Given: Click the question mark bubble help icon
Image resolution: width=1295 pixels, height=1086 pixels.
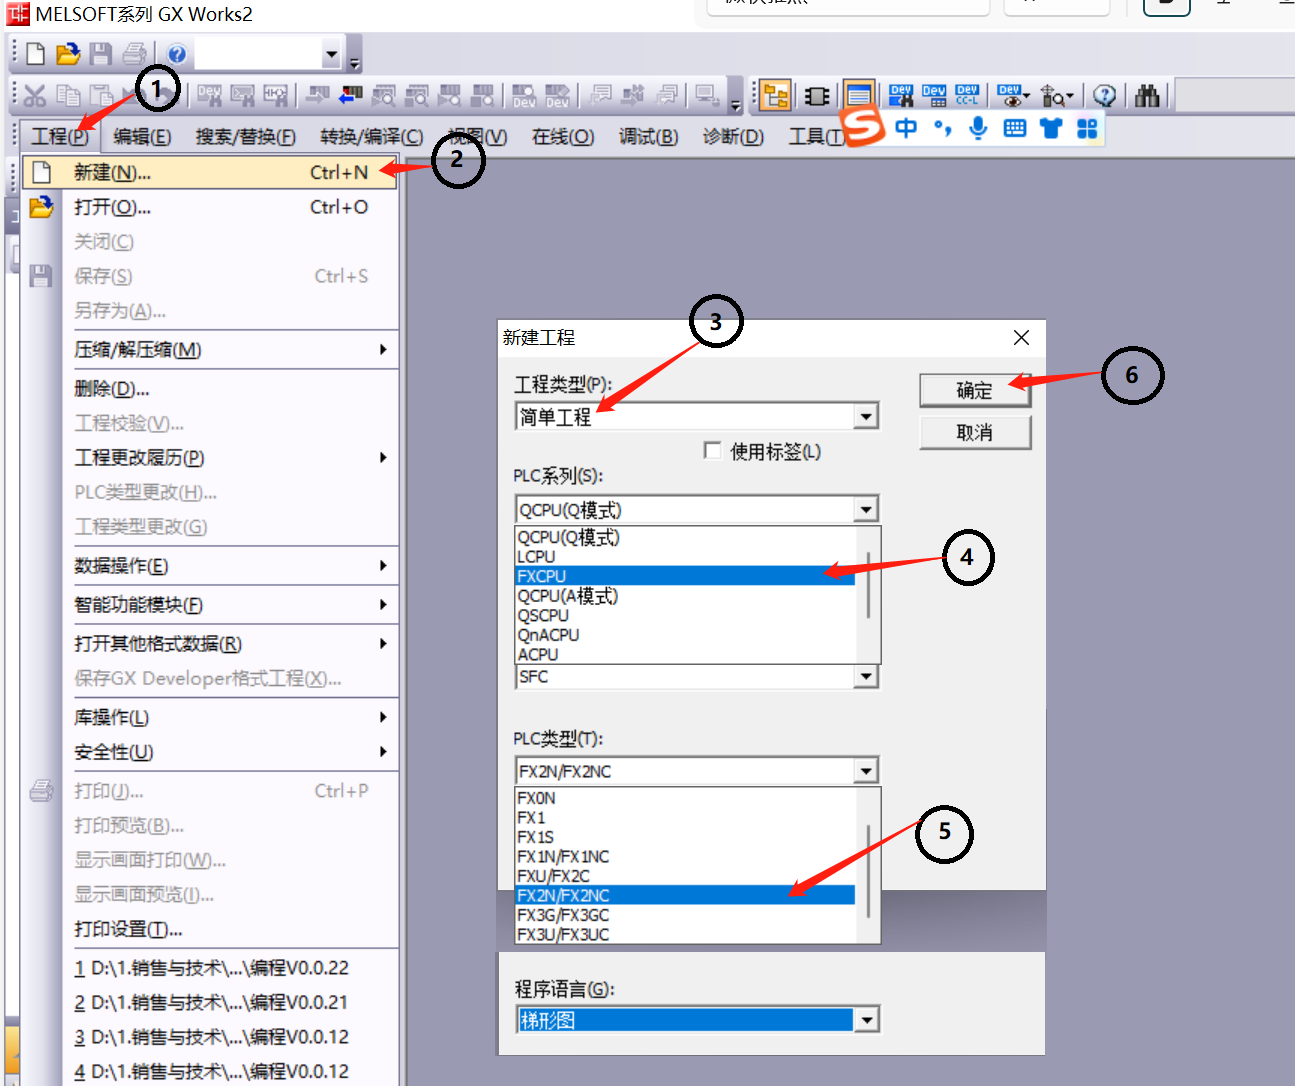Looking at the screenshot, I should [1104, 96].
